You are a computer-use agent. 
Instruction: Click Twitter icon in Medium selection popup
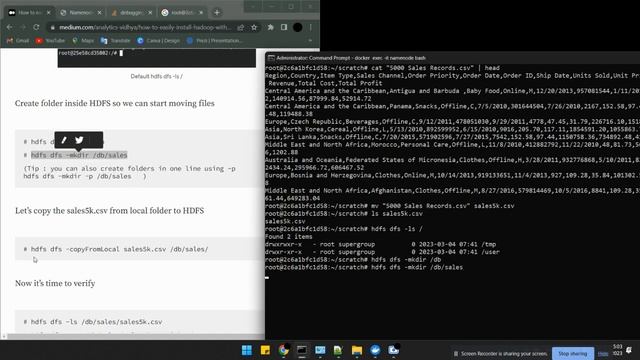point(79,140)
